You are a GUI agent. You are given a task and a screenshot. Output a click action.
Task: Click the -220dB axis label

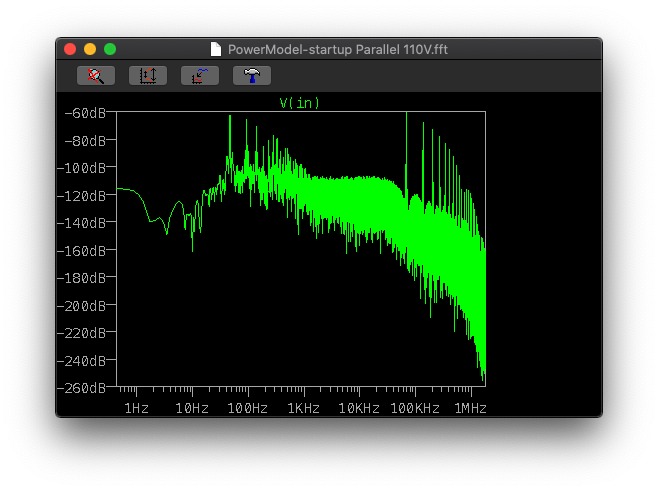(x=82, y=333)
